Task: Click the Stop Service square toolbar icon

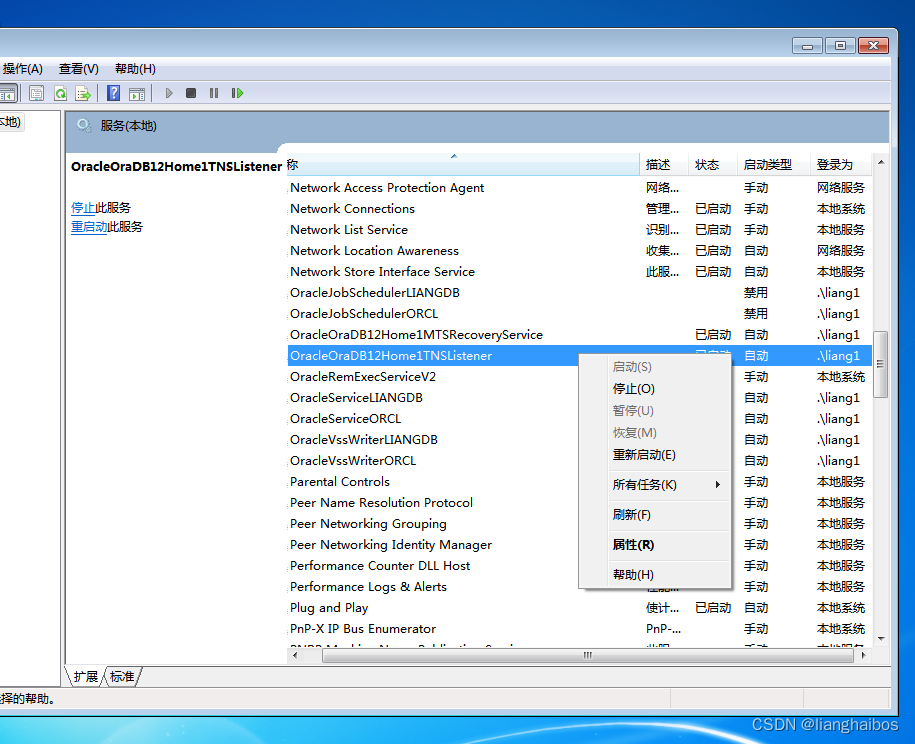Action: tap(191, 93)
